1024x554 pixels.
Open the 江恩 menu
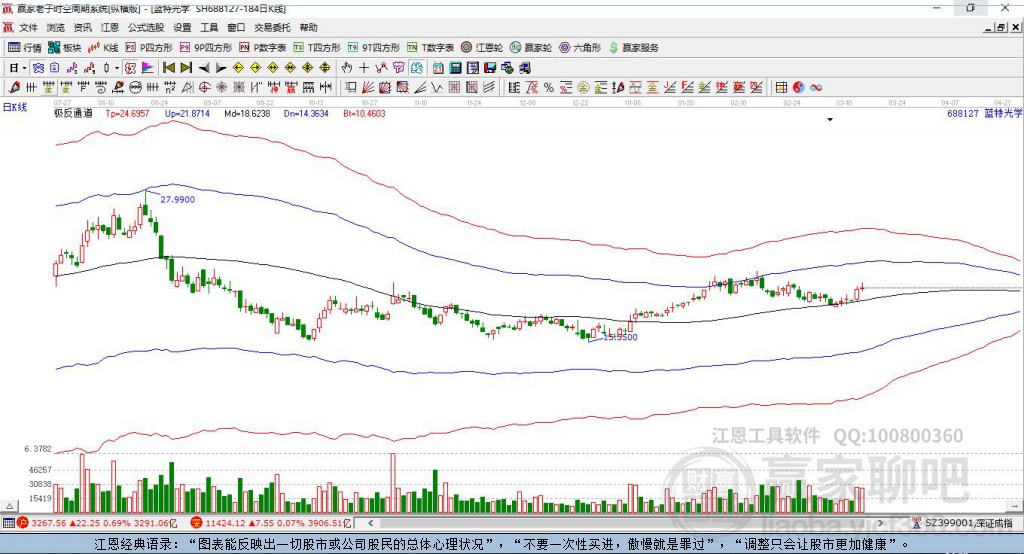[x=110, y=27]
